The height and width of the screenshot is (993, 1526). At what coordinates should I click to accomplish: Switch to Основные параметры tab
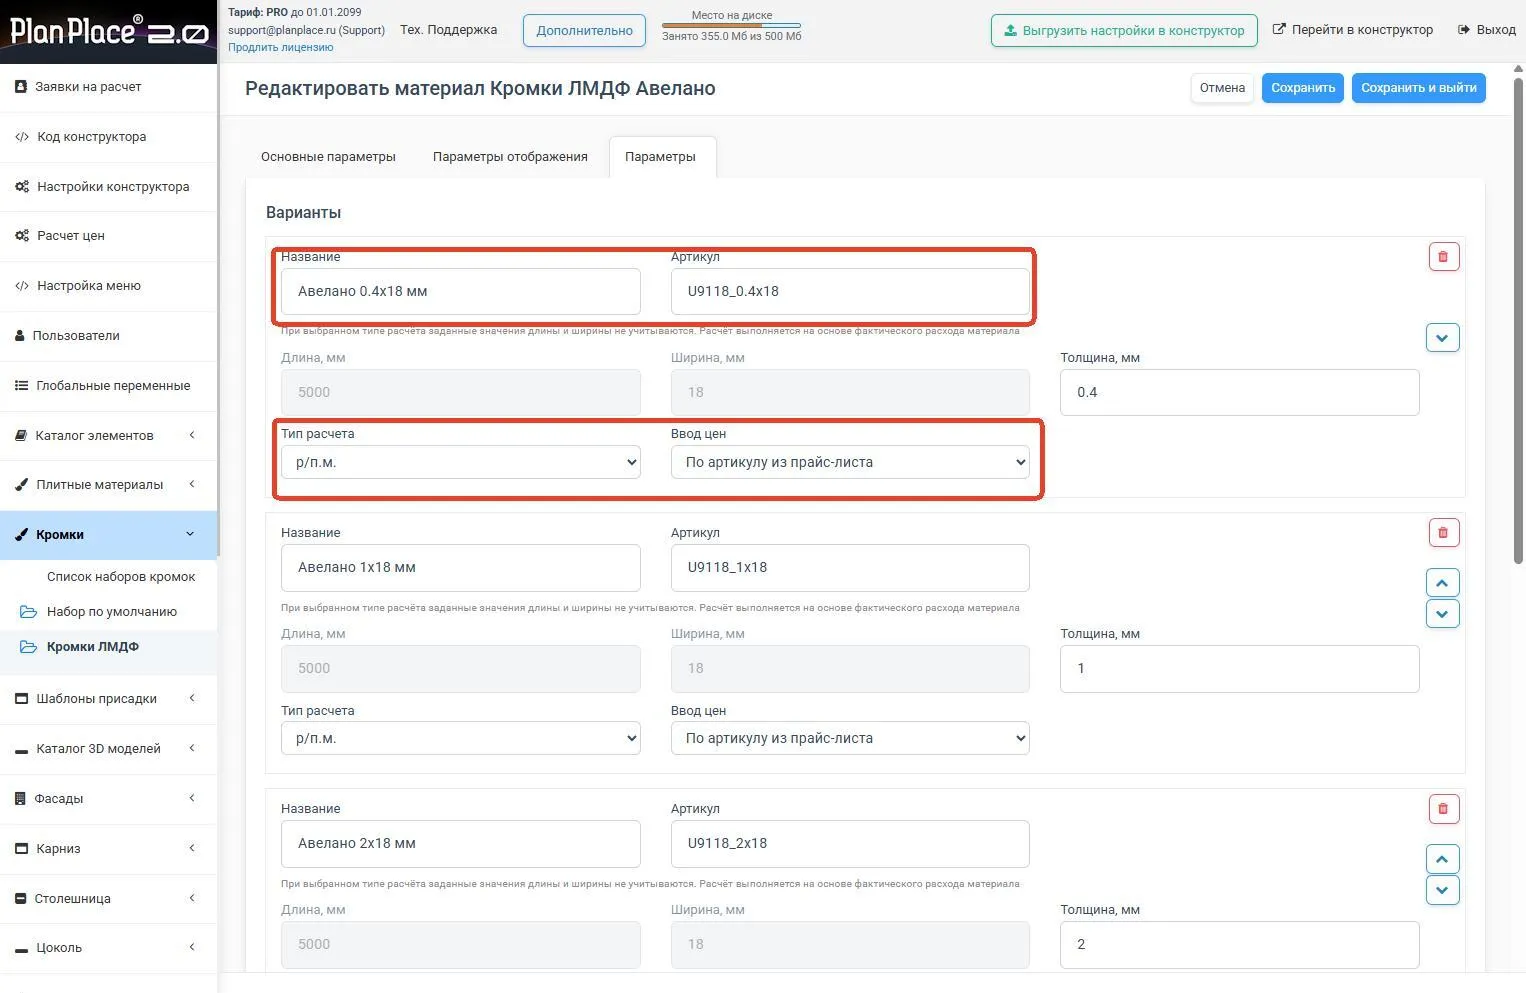coord(328,157)
